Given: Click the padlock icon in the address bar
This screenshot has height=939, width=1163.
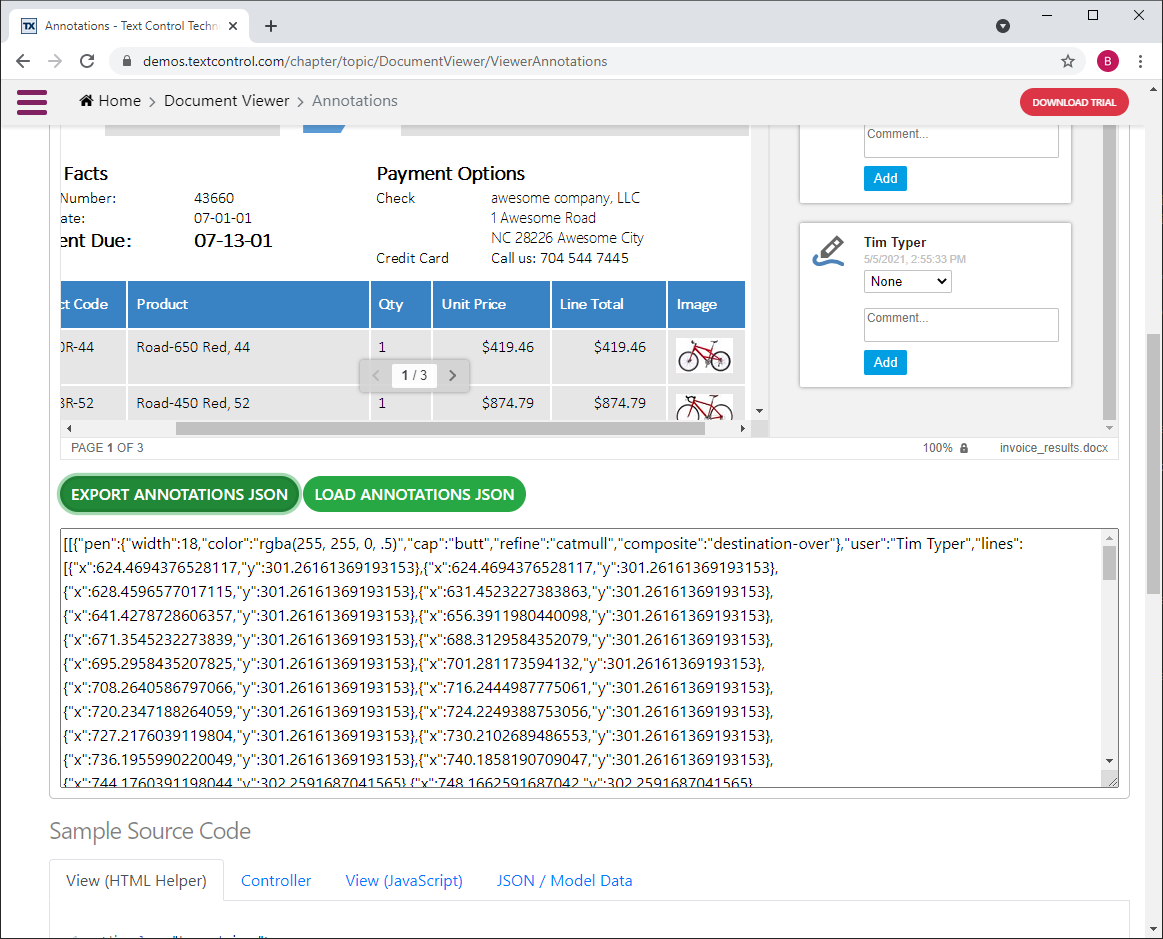Looking at the screenshot, I should click(126, 61).
